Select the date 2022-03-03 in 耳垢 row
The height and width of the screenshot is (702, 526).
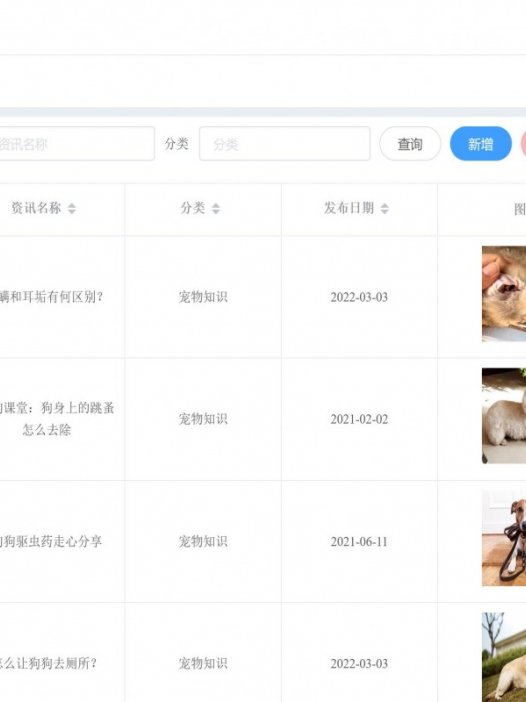359,297
